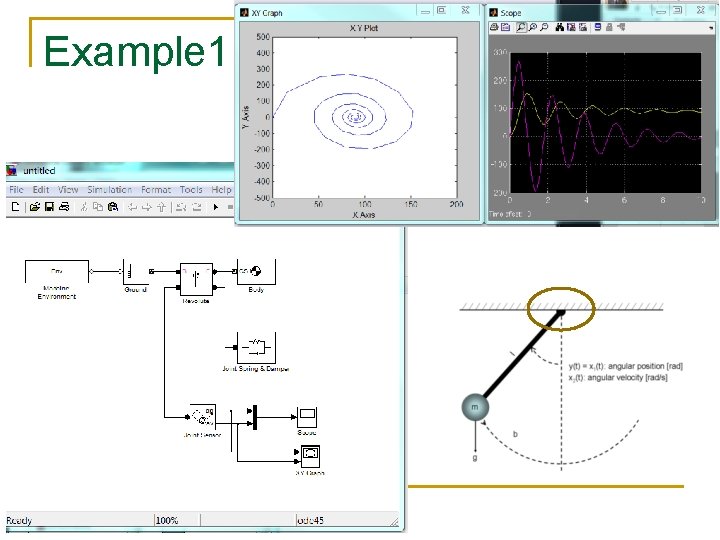720x540 pixels.
Task: Autoscale the Scope with binoculars icon
Action: (559, 27)
